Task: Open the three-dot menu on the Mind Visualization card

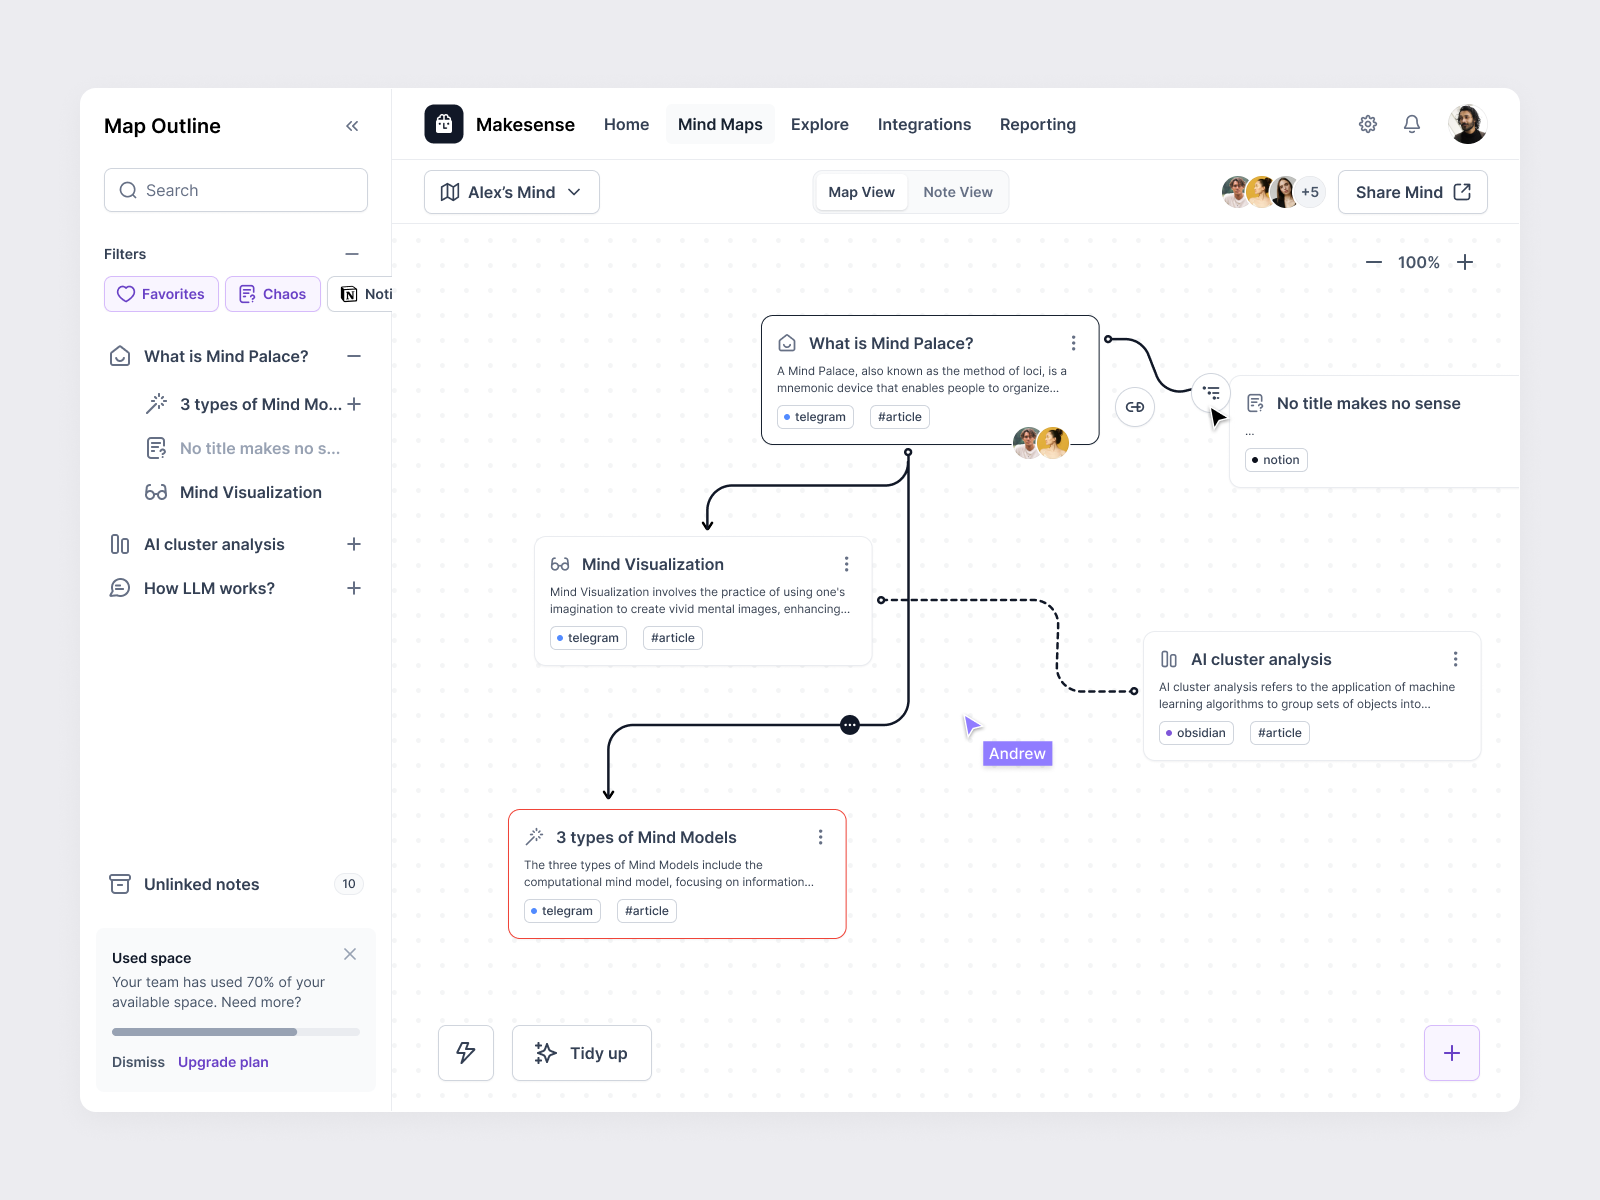Action: click(x=846, y=564)
